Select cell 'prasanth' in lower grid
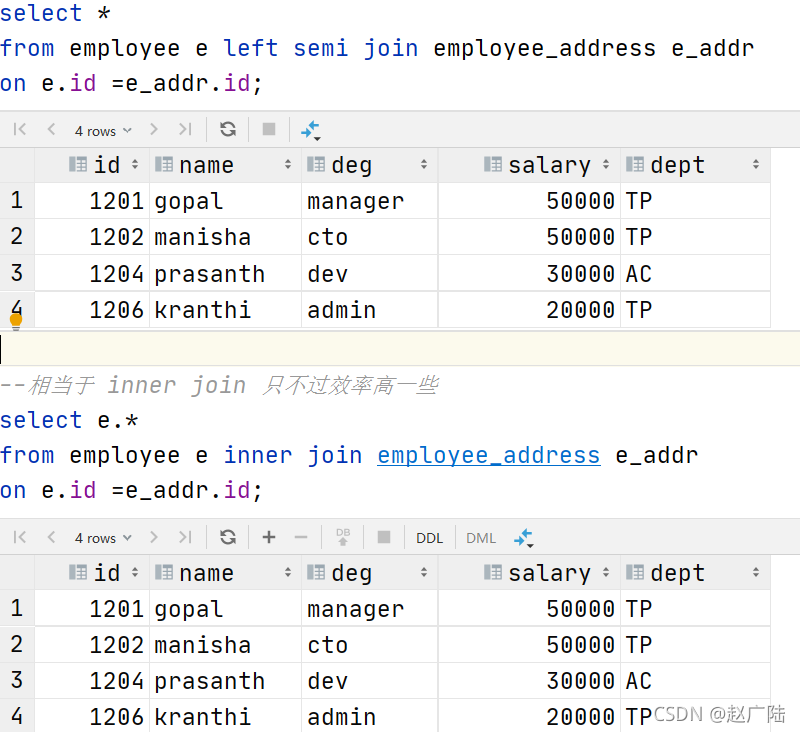This screenshot has height=732, width=800. point(225,681)
